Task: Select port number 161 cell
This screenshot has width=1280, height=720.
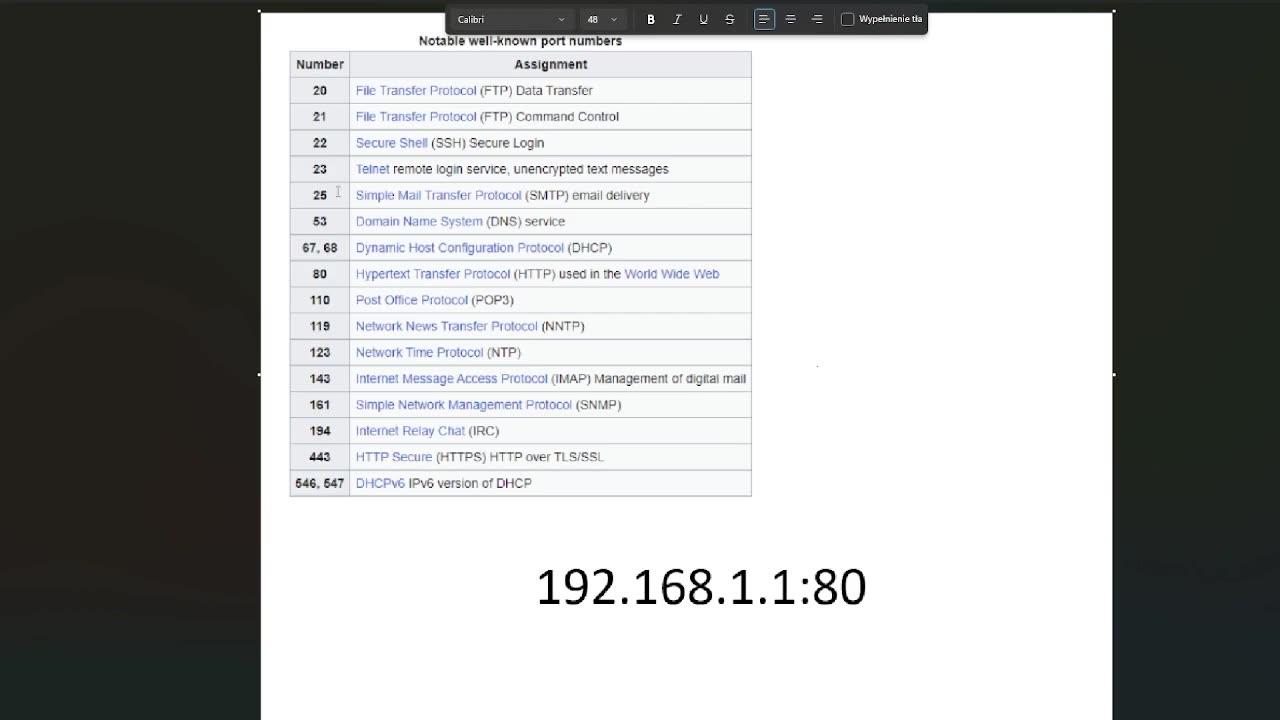Action: click(x=320, y=404)
